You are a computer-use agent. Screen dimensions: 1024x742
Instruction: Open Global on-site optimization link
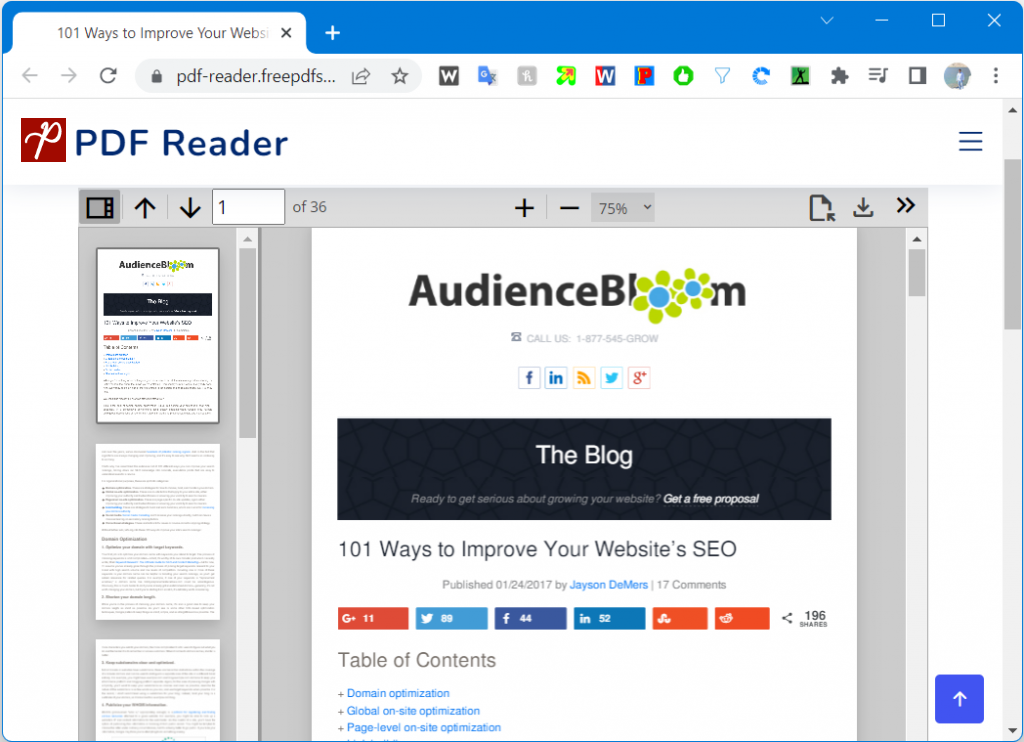click(x=413, y=711)
